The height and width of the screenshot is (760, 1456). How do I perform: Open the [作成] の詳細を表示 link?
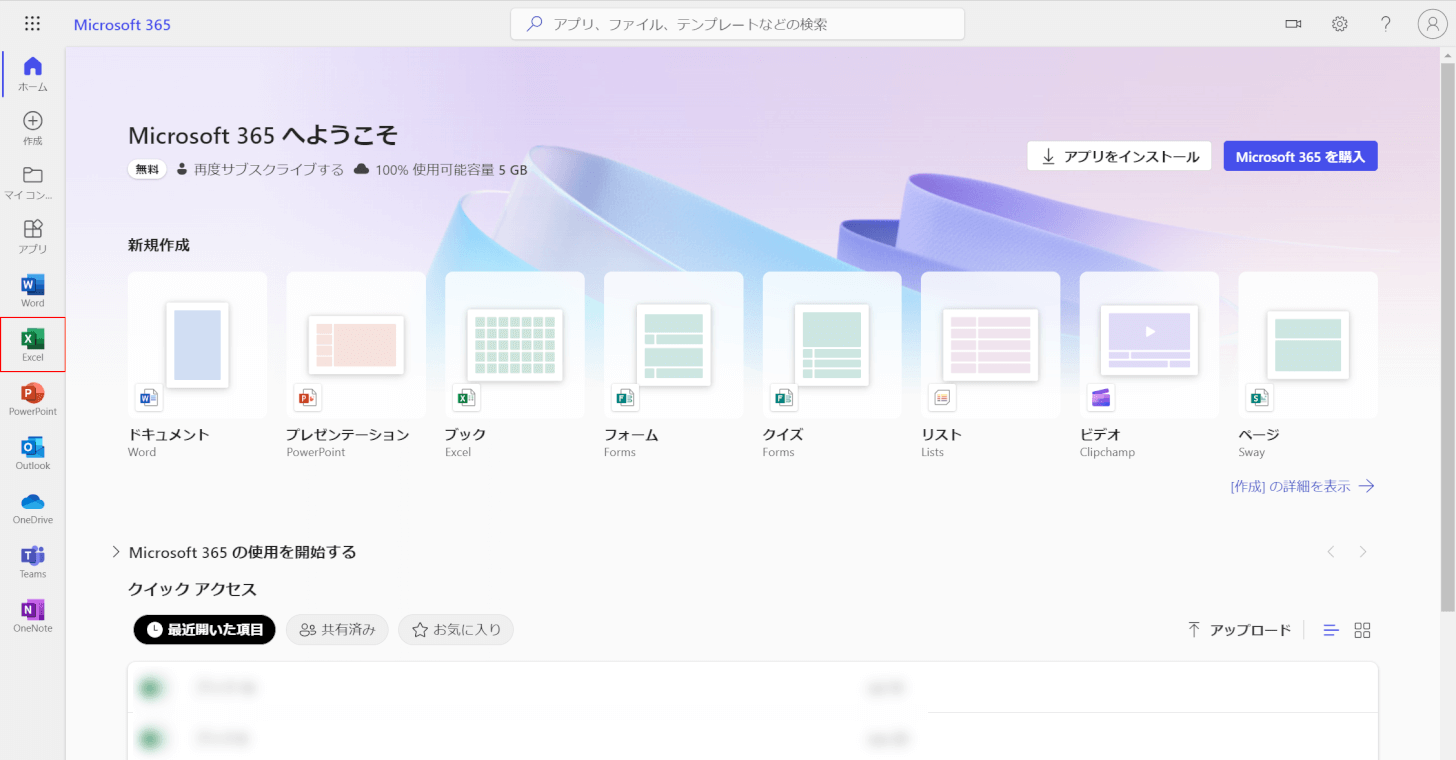point(1302,486)
